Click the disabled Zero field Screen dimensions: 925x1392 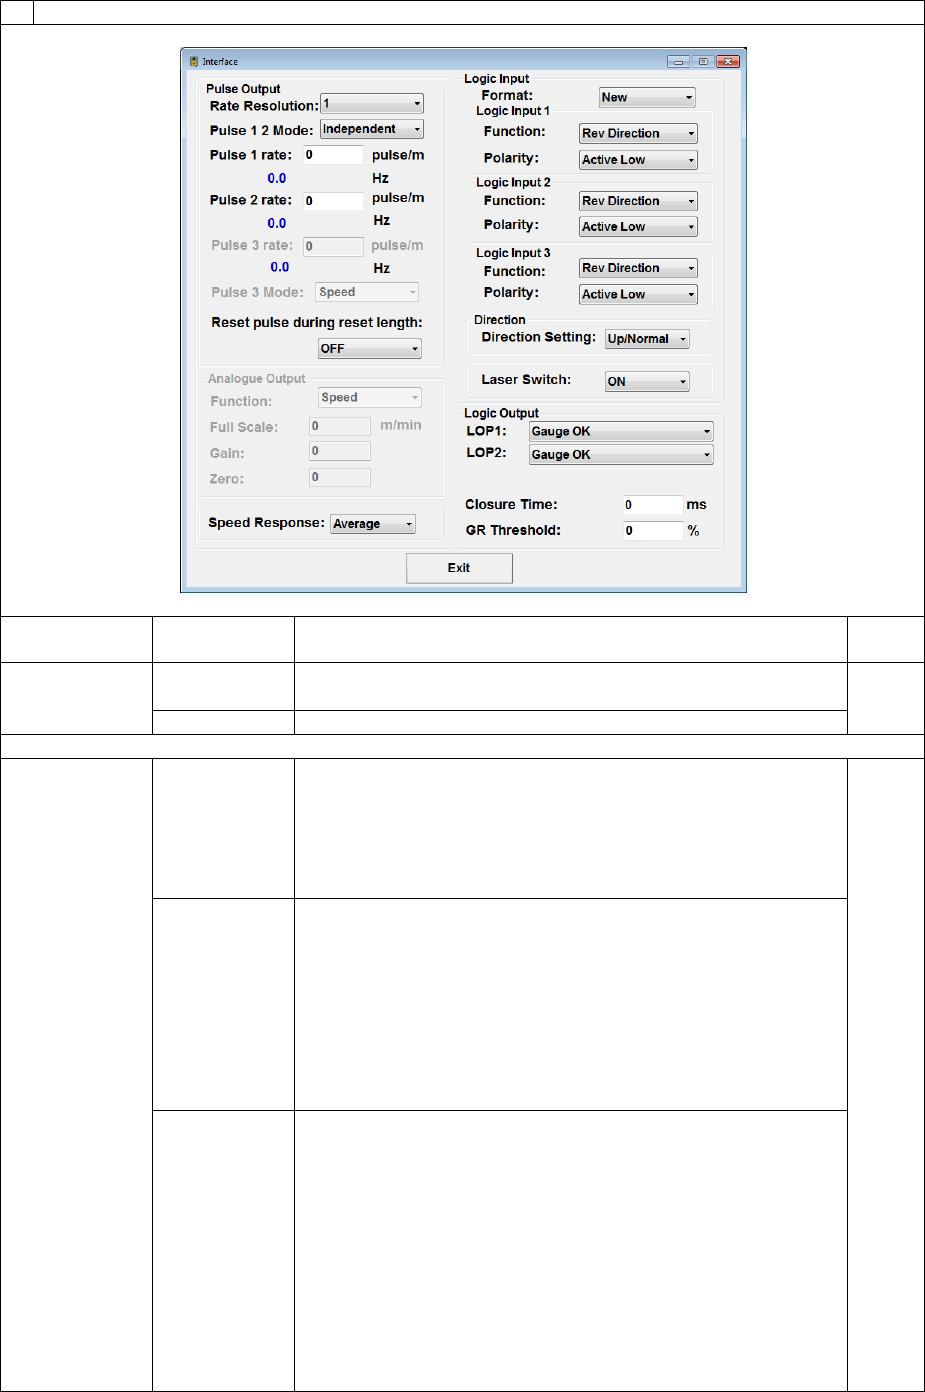pyautogui.click(x=340, y=478)
